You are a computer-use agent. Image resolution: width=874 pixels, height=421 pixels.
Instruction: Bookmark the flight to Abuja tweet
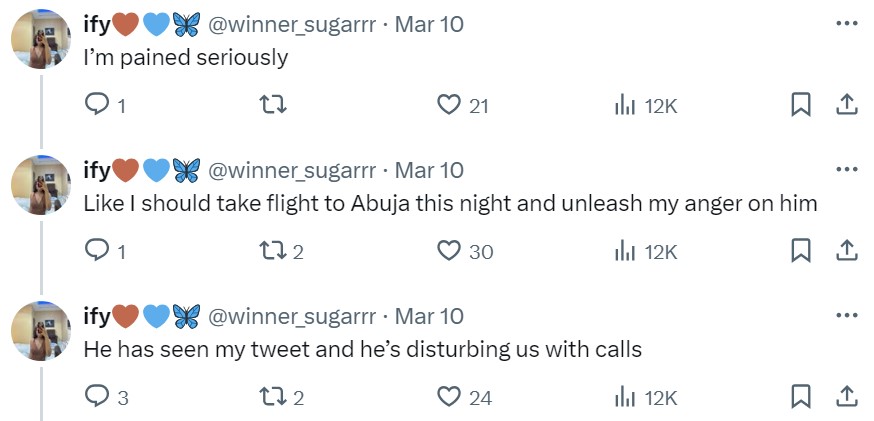click(800, 251)
